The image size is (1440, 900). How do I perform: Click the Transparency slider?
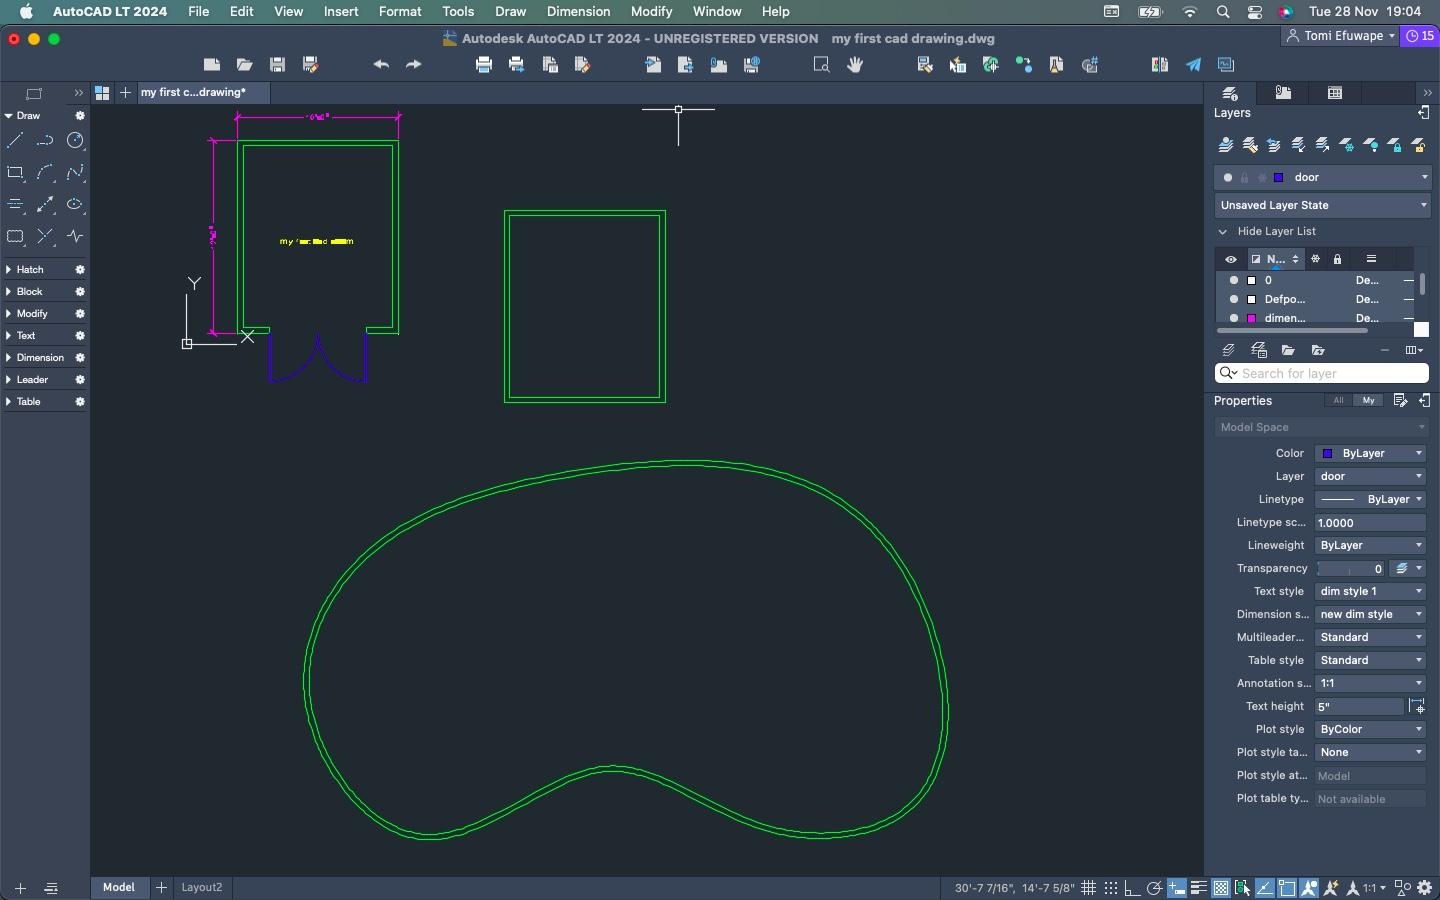1351,569
